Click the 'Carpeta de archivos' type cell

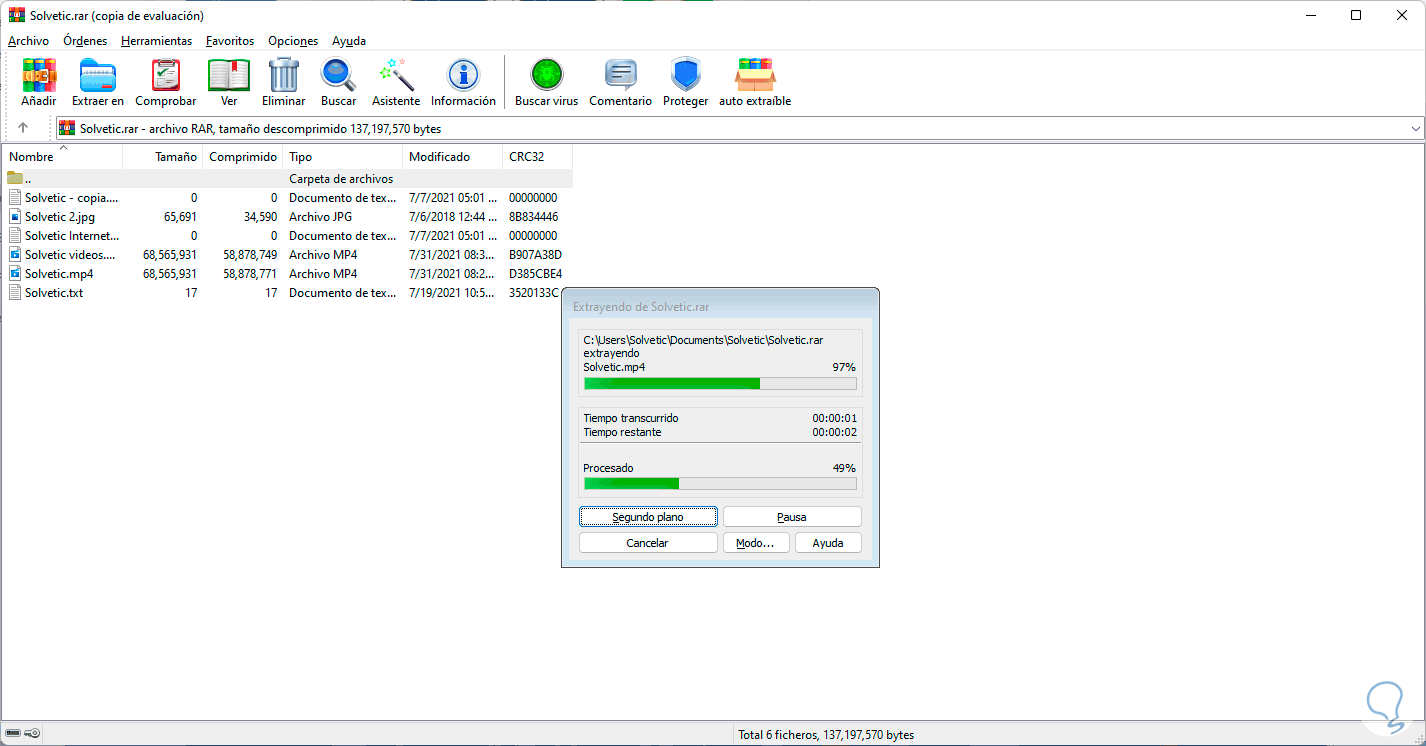tap(341, 179)
